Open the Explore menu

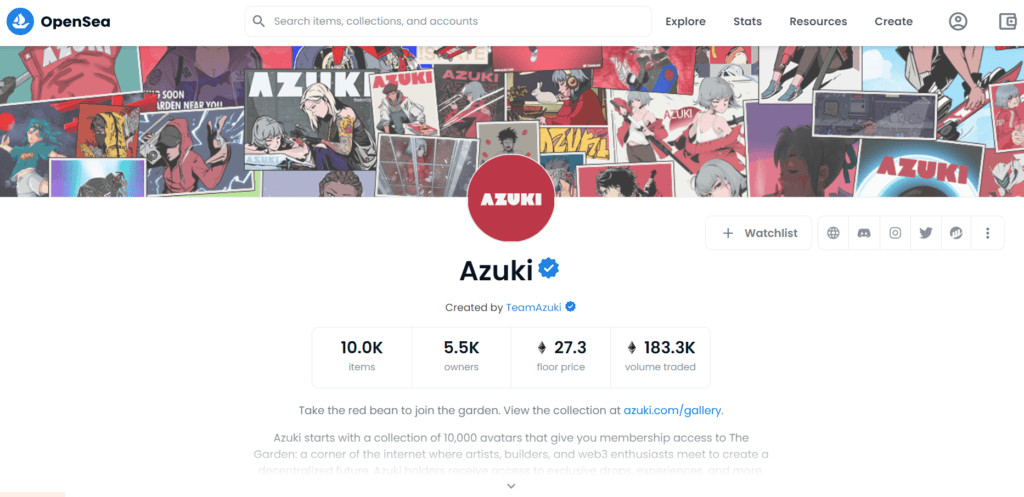[685, 22]
